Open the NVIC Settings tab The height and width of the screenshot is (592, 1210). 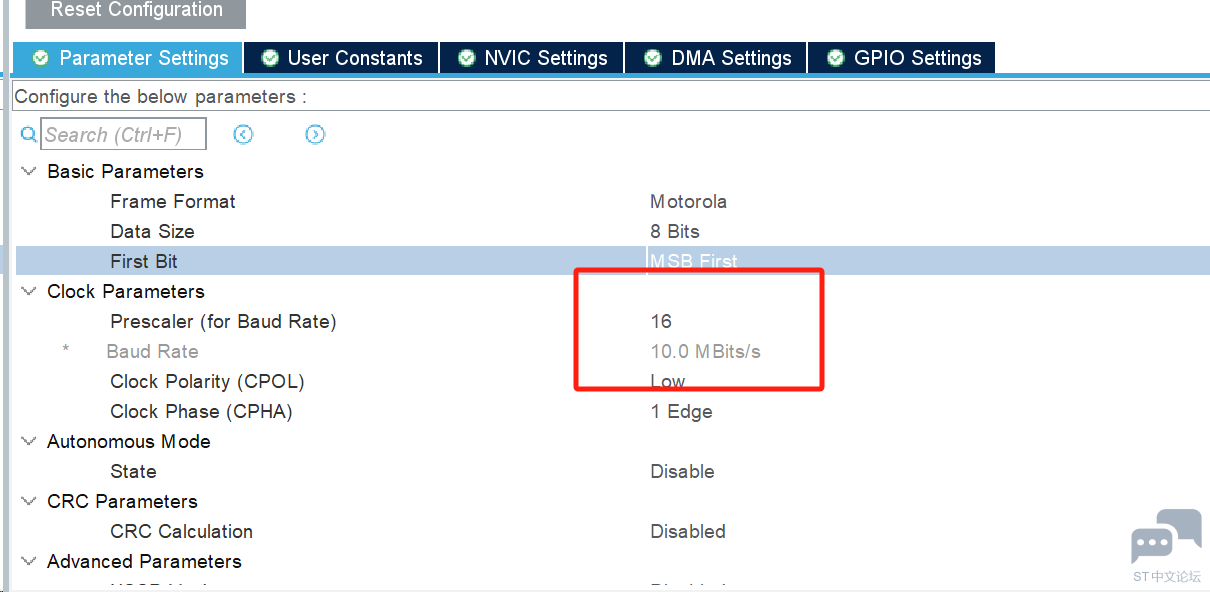533,58
